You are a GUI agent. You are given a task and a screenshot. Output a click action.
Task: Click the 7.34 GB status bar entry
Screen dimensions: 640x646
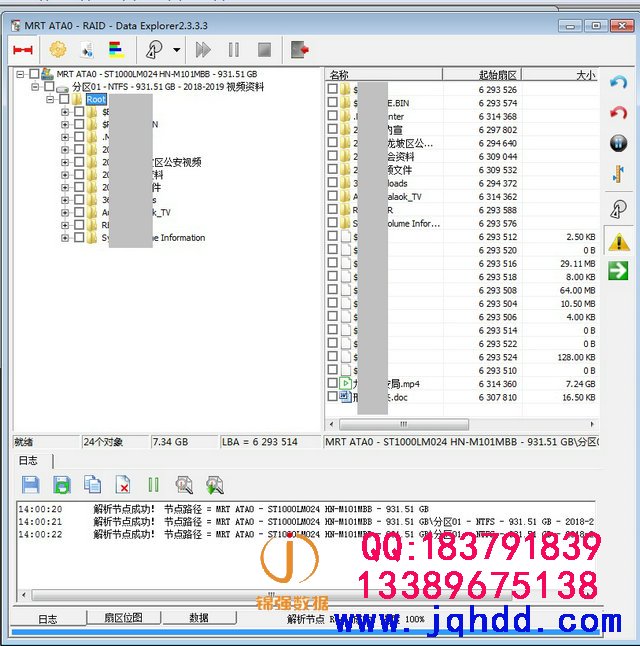pyautogui.click(x=184, y=442)
